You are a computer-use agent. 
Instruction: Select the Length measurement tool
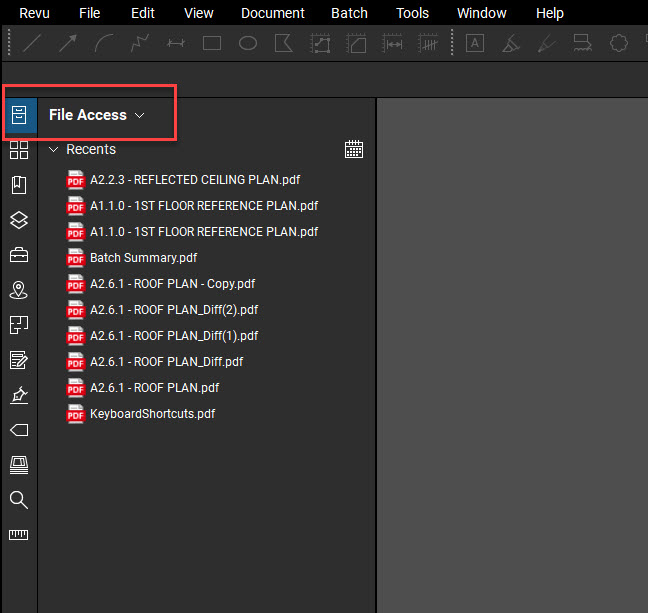[x=392, y=43]
